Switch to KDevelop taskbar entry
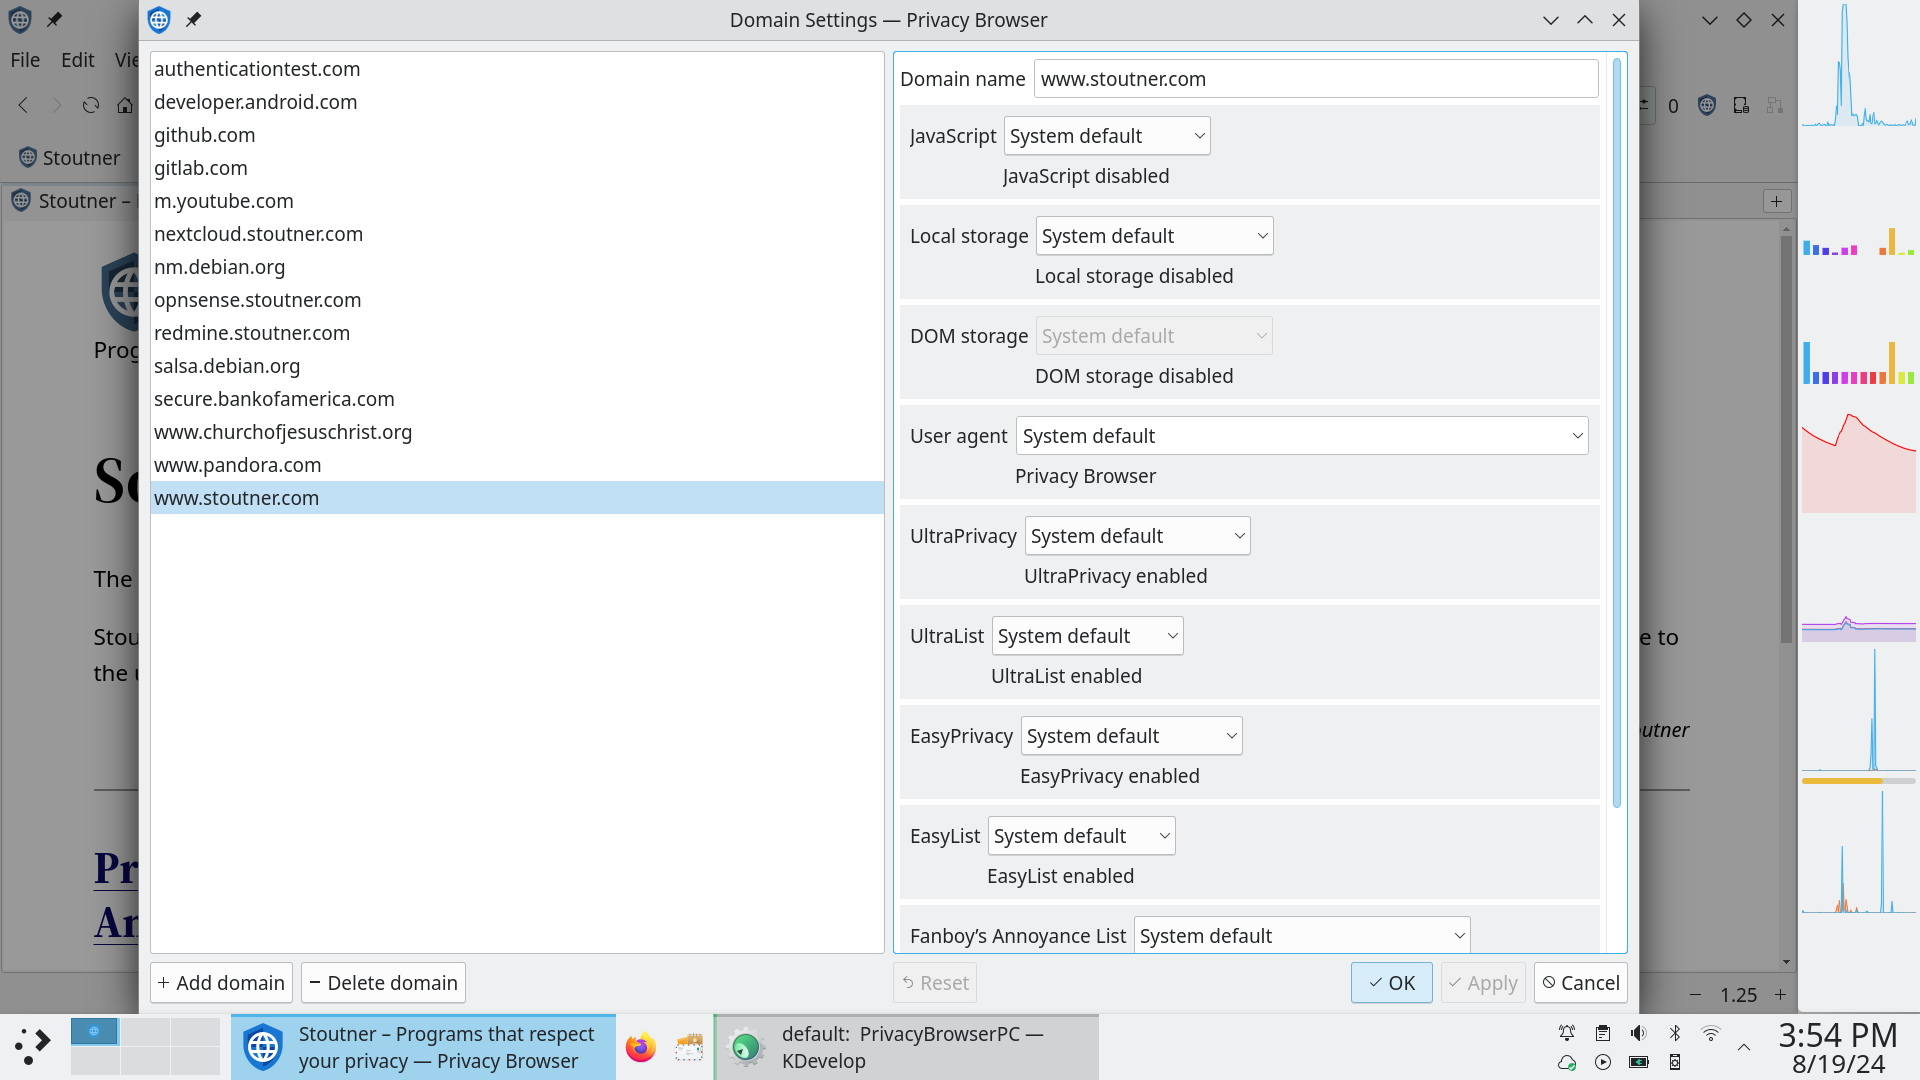 coord(907,1047)
